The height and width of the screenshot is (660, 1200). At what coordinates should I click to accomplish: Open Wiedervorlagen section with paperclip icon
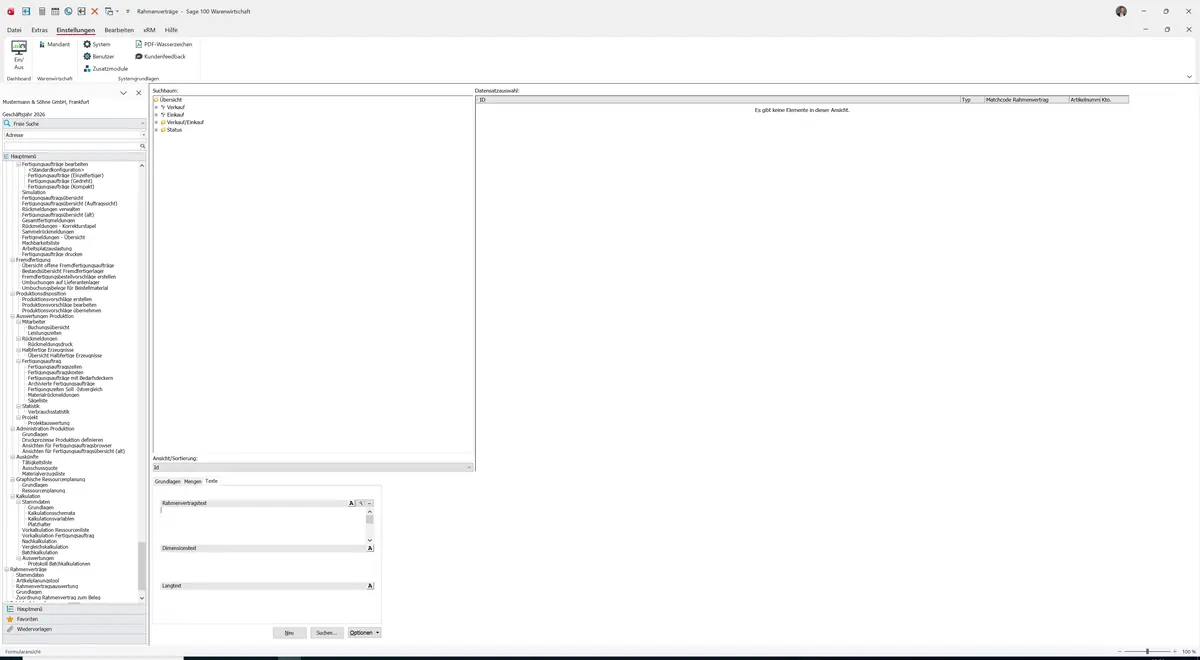(74, 629)
